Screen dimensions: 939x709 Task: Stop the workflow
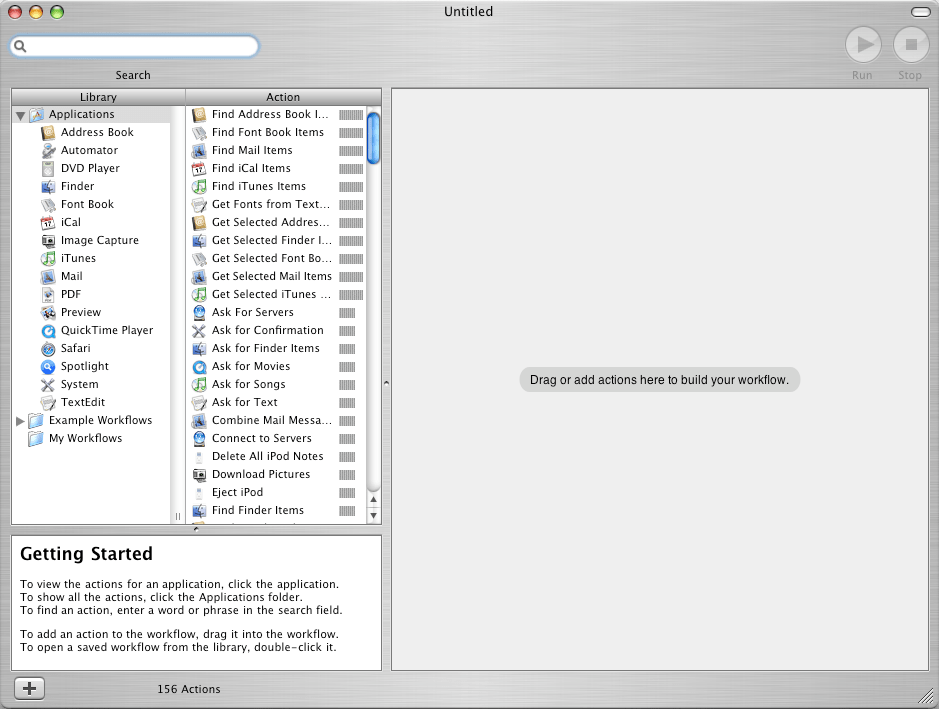pyautogui.click(x=911, y=44)
